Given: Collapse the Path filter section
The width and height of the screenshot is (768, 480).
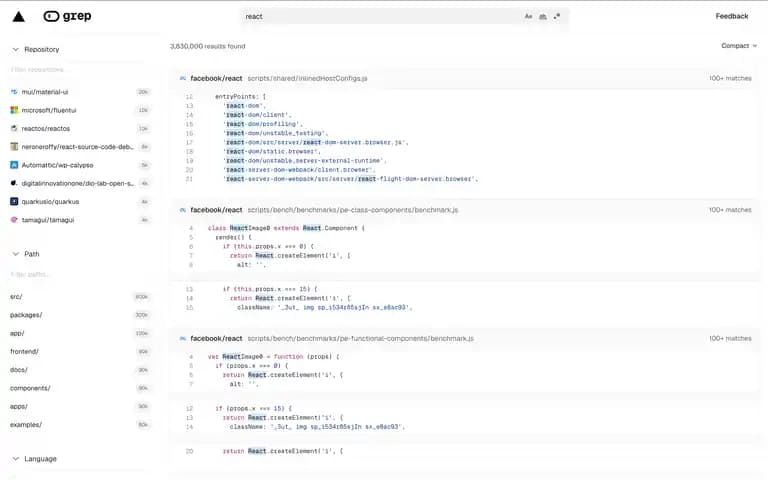Looking at the screenshot, I should tap(25, 254).
